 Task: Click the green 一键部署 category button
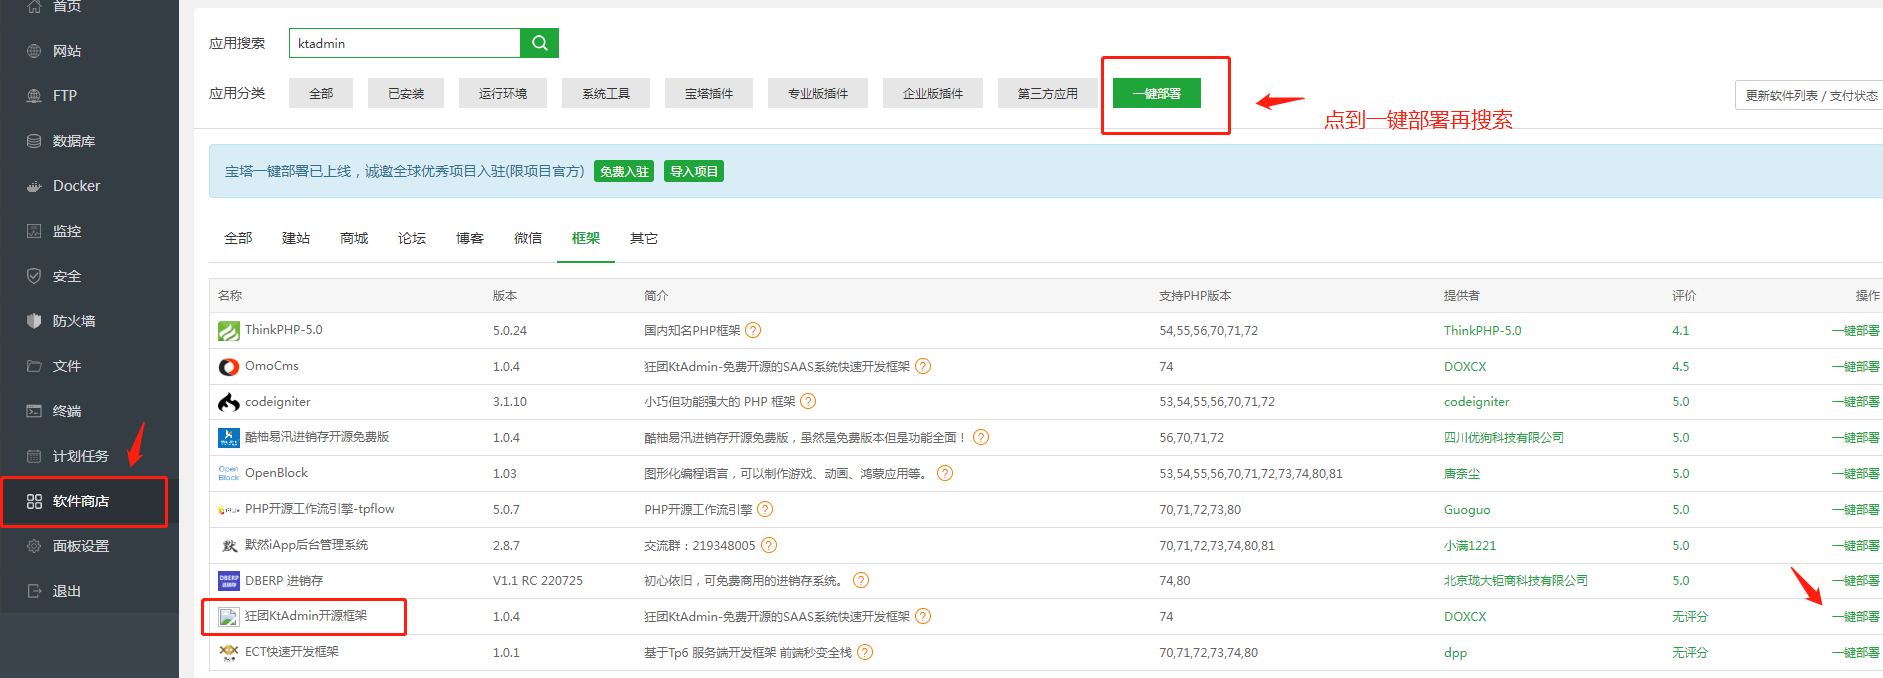coord(1157,93)
